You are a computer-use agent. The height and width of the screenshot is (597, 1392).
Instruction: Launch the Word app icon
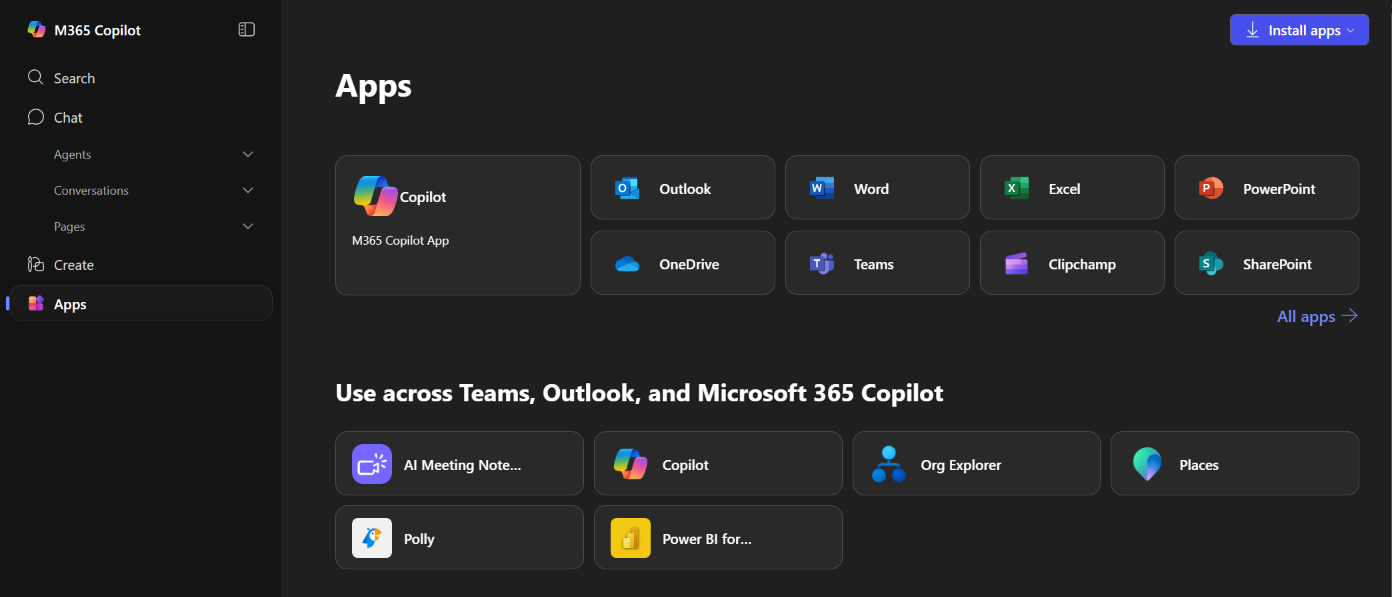tap(822, 188)
